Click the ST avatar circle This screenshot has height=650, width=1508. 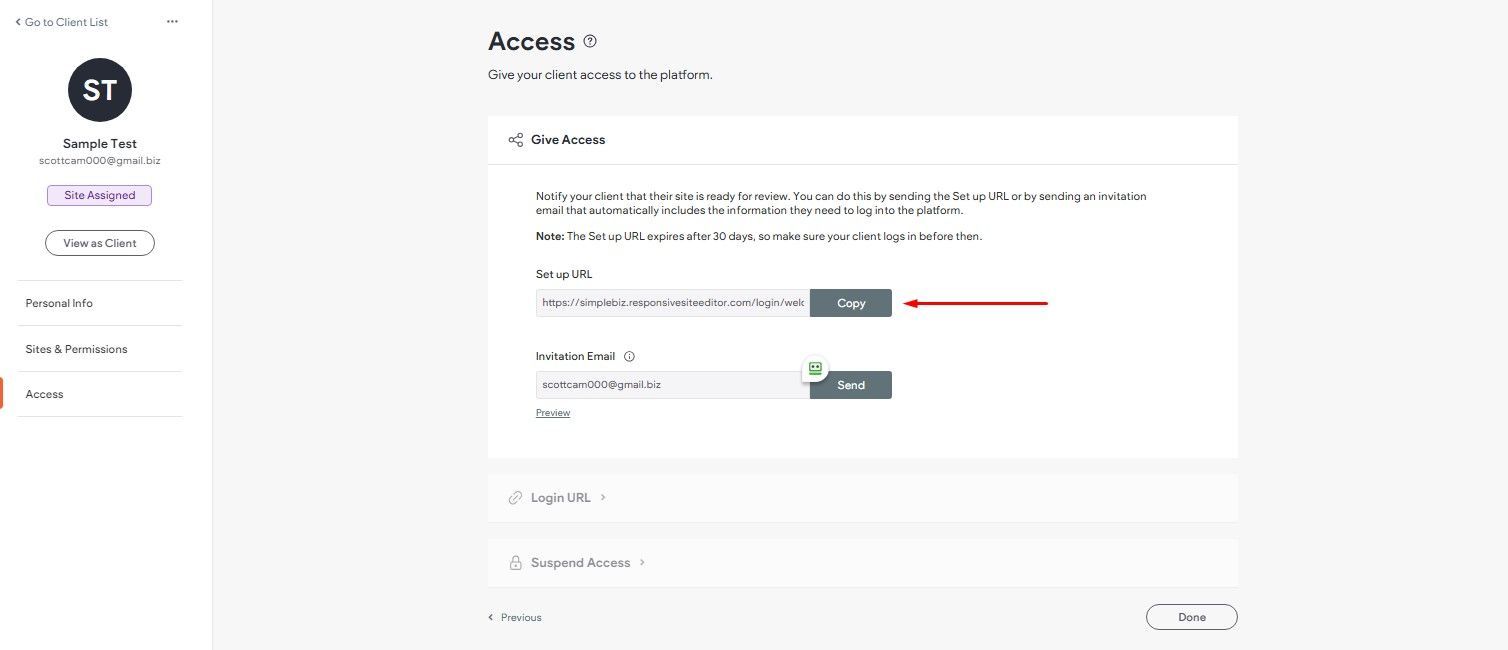click(100, 90)
